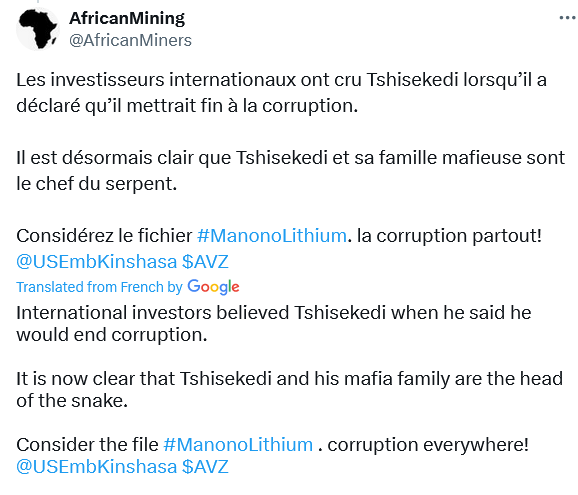Click the 'famille mafieuse' French paragraph
578x495 pixels.
(x=290, y=171)
